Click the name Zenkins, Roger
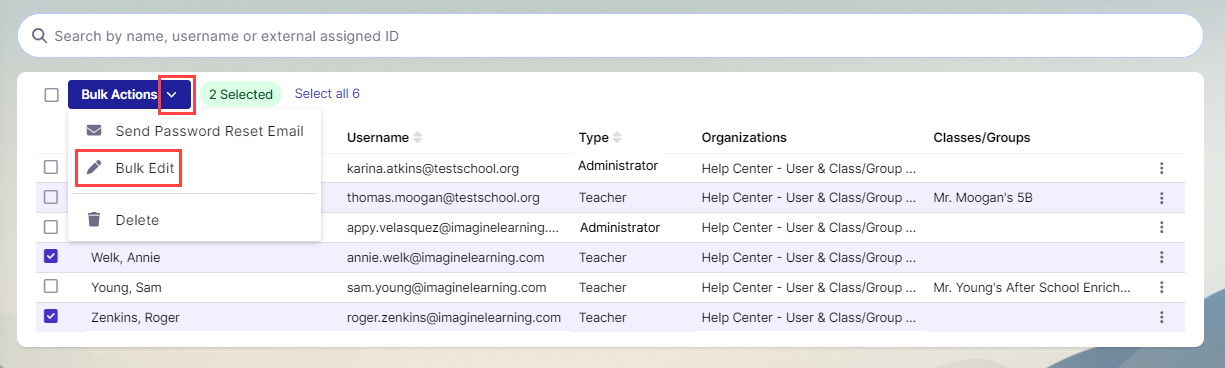This screenshot has height=368, width=1225. (x=136, y=317)
